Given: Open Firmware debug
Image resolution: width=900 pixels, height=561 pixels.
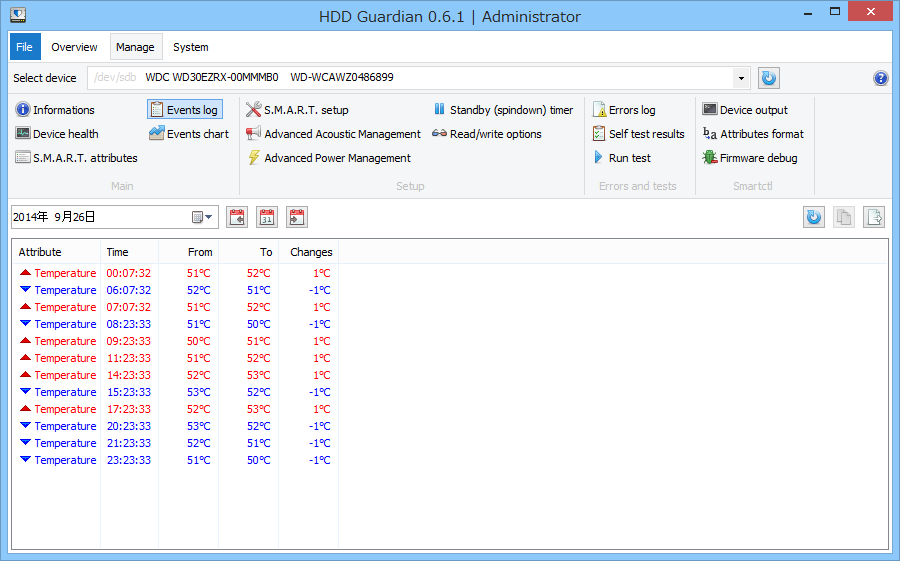Looking at the screenshot, I should pyautogui.click(x=750, y=158).
